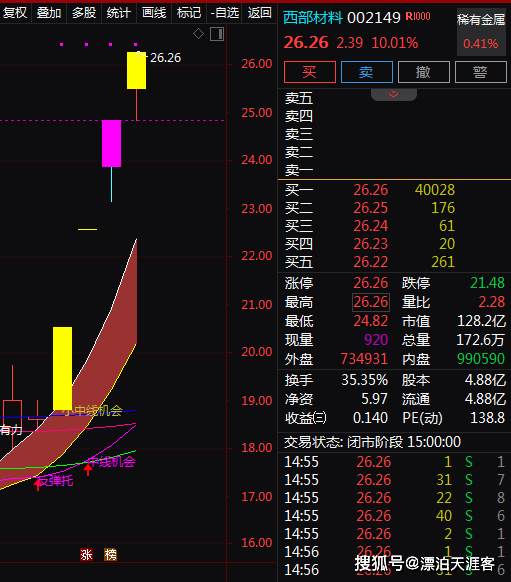Click the latest yellow candlestick at 26.26
This screenshot has width=511, height=582.
click(x=136, y=71)
